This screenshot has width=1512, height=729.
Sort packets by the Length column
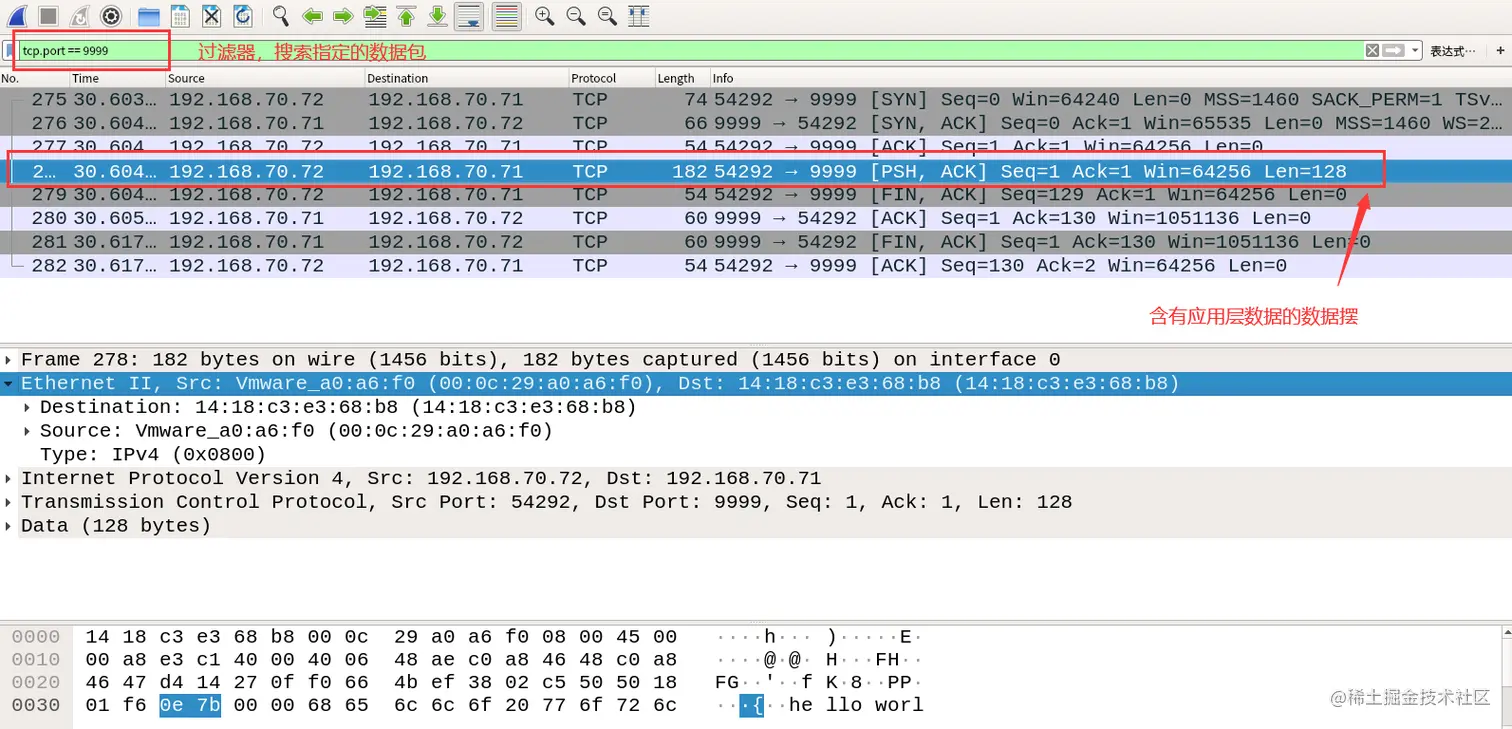coord(682,78)
